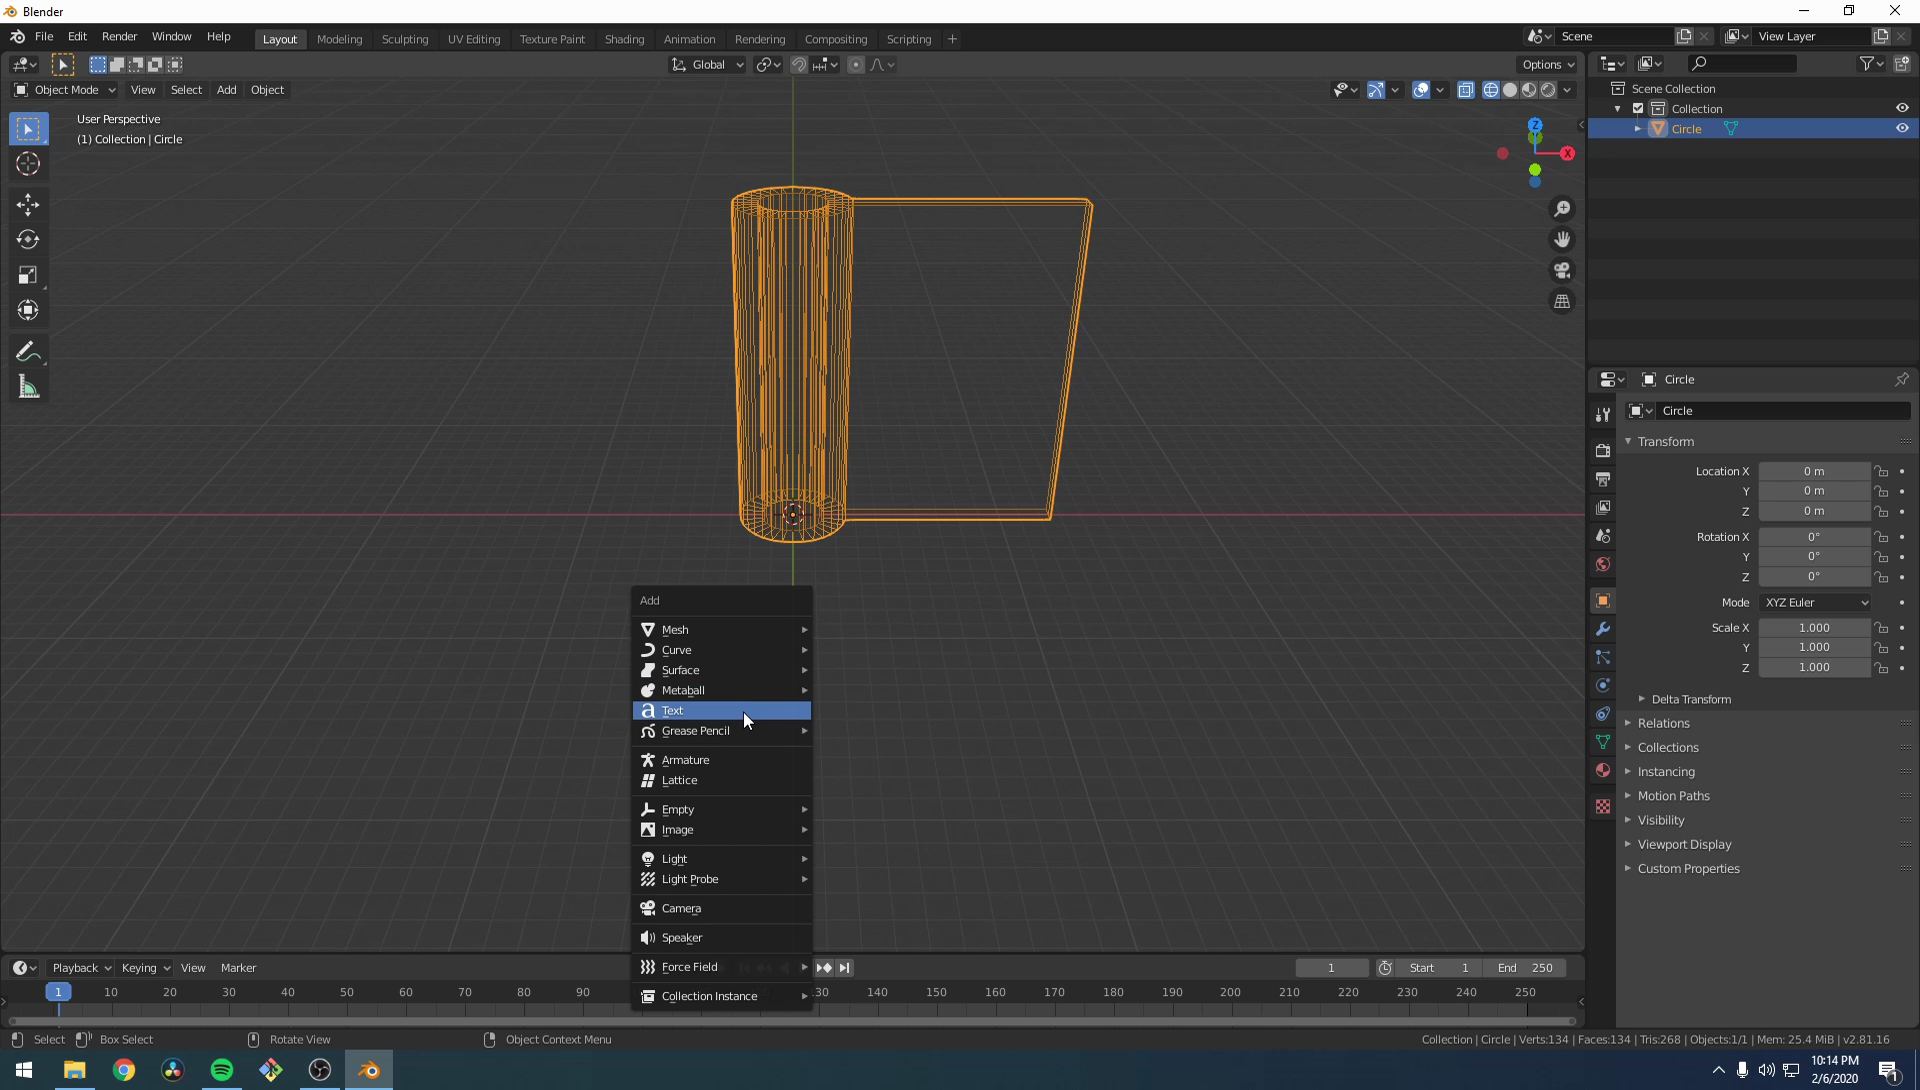Click Rotation Z value field

pos(1814,577)
